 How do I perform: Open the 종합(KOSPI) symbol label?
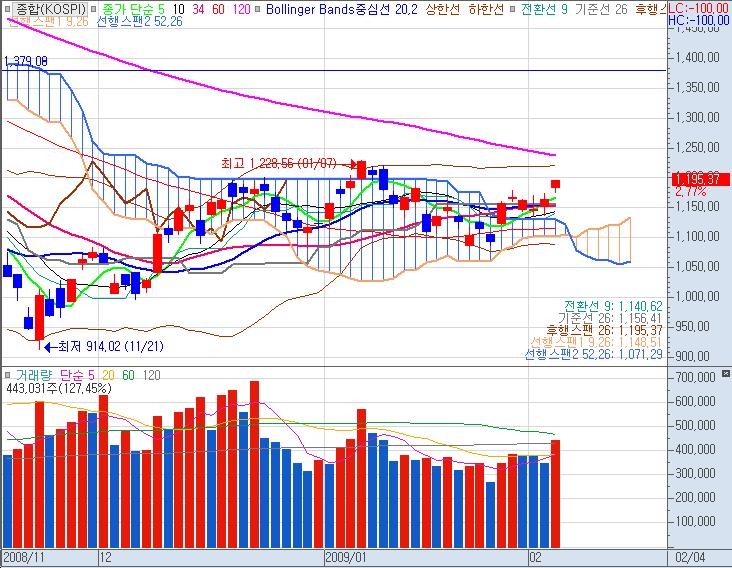(x=43, y=8)
